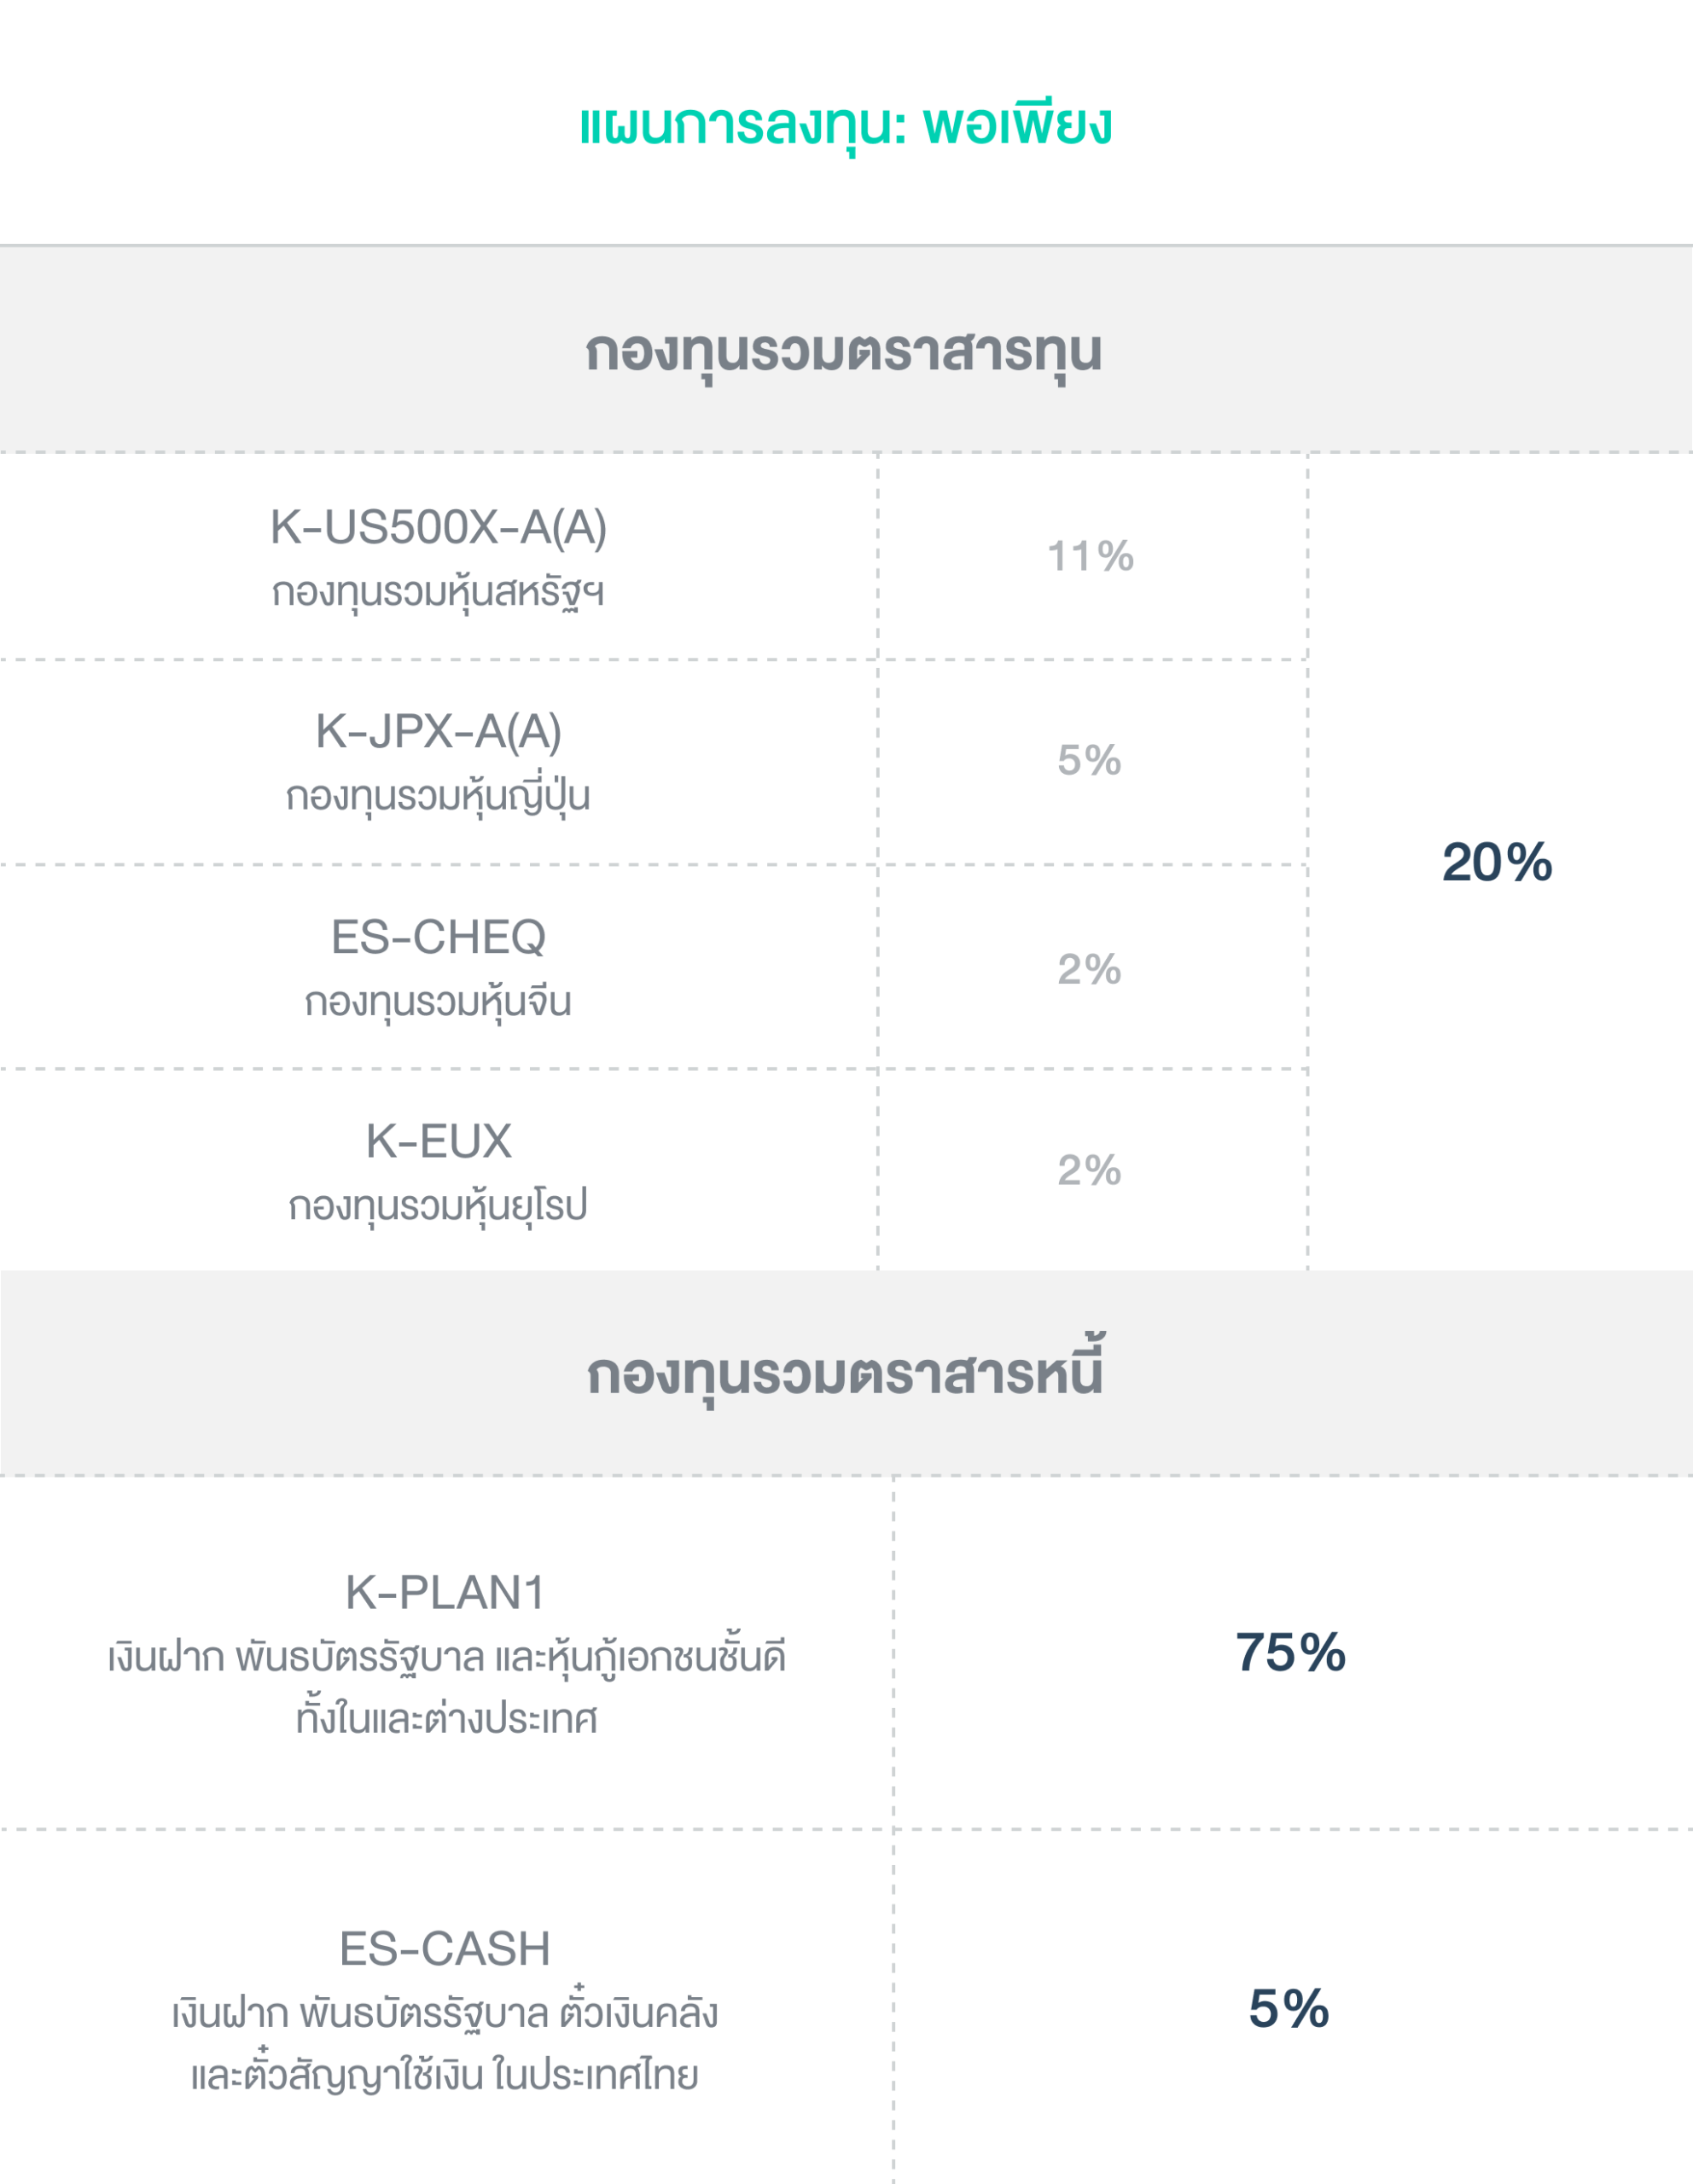Open the K-US500X-A(A) fund name
Viewport: 1693px width, 2184px height.
pyautogui.click(x=438, y=527)
